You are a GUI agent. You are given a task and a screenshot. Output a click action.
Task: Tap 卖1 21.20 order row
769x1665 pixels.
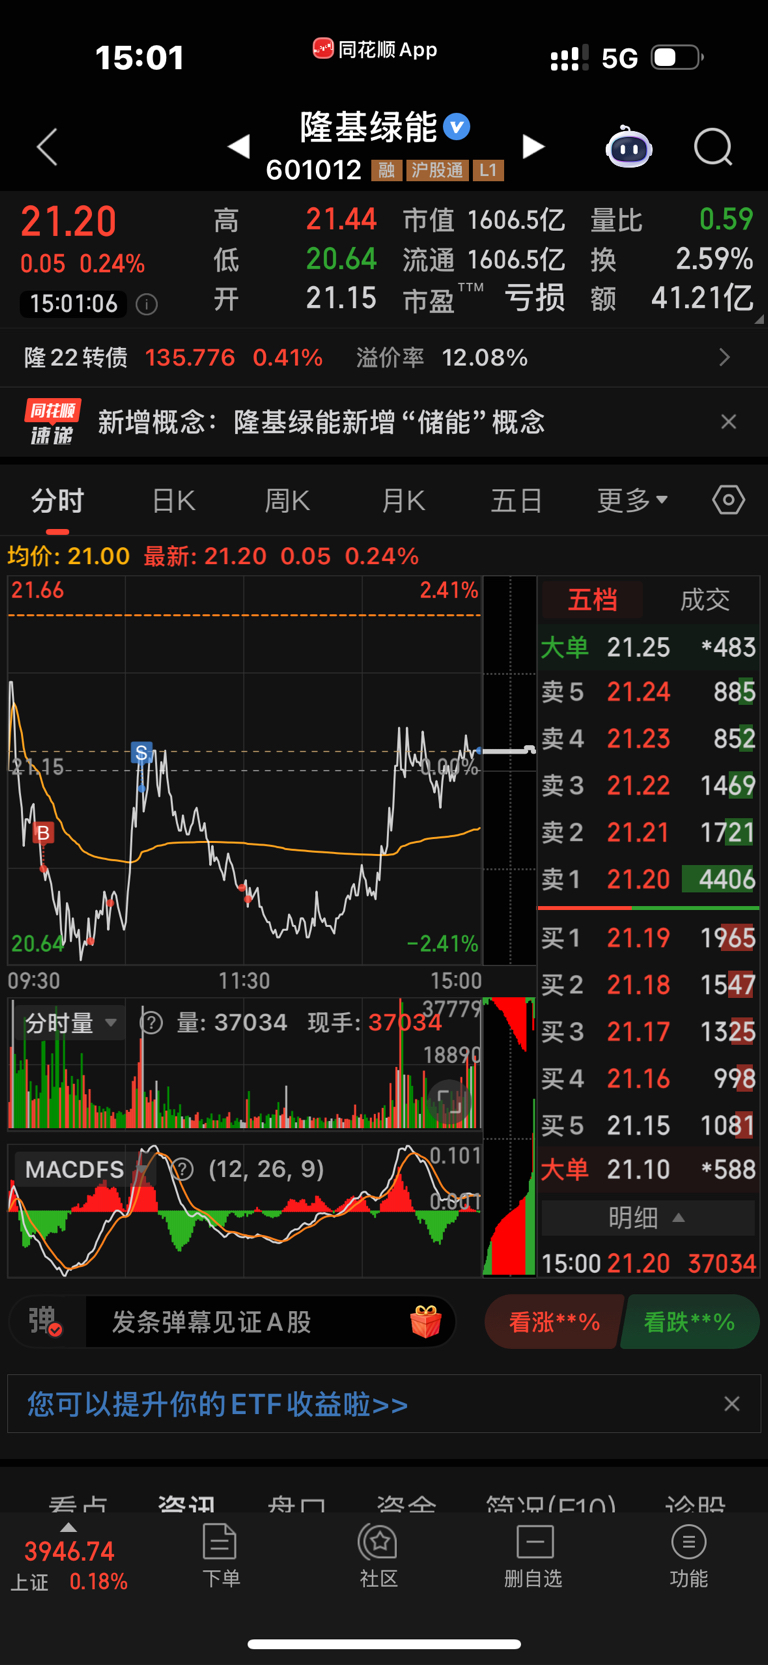pyautogui.click(x=648, y=879)
